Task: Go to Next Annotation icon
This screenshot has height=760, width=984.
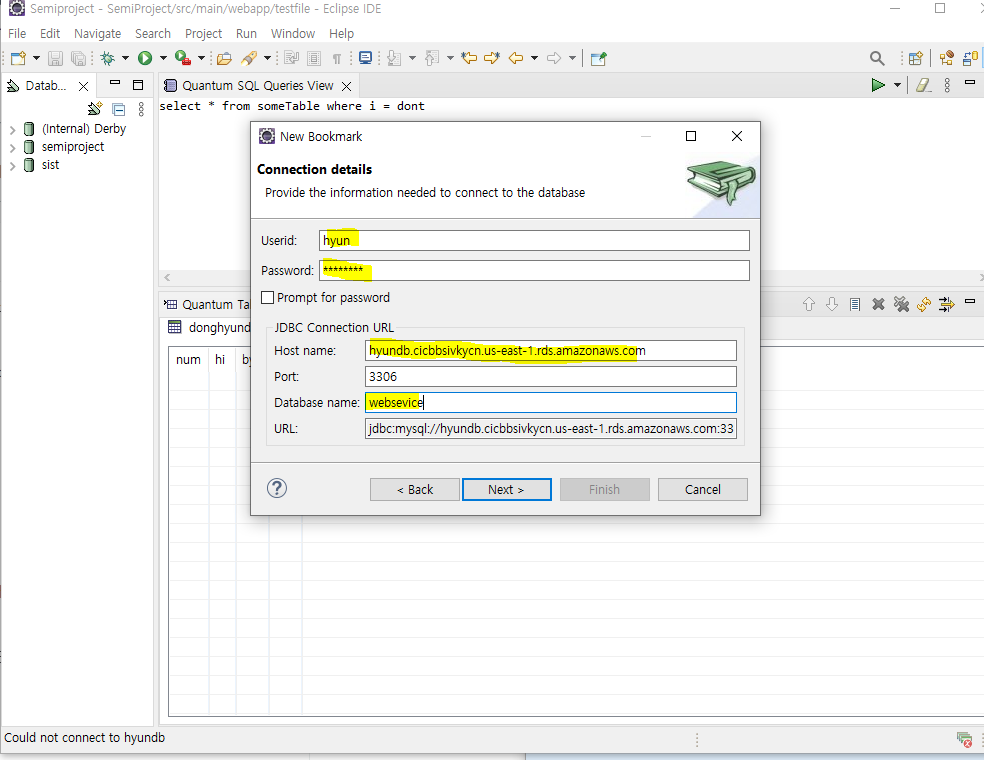Action: pyautogui.click(x=394, y=58)
